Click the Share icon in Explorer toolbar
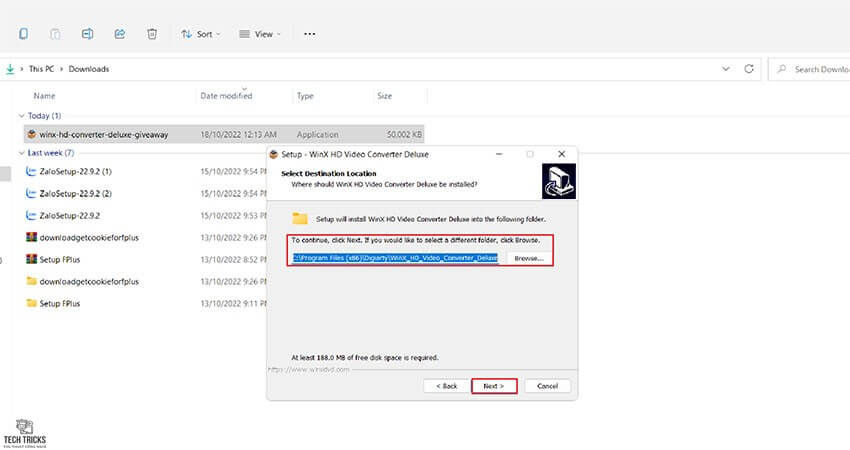The width and height of the screenshot is (850, 450). [x=120, y=34]
